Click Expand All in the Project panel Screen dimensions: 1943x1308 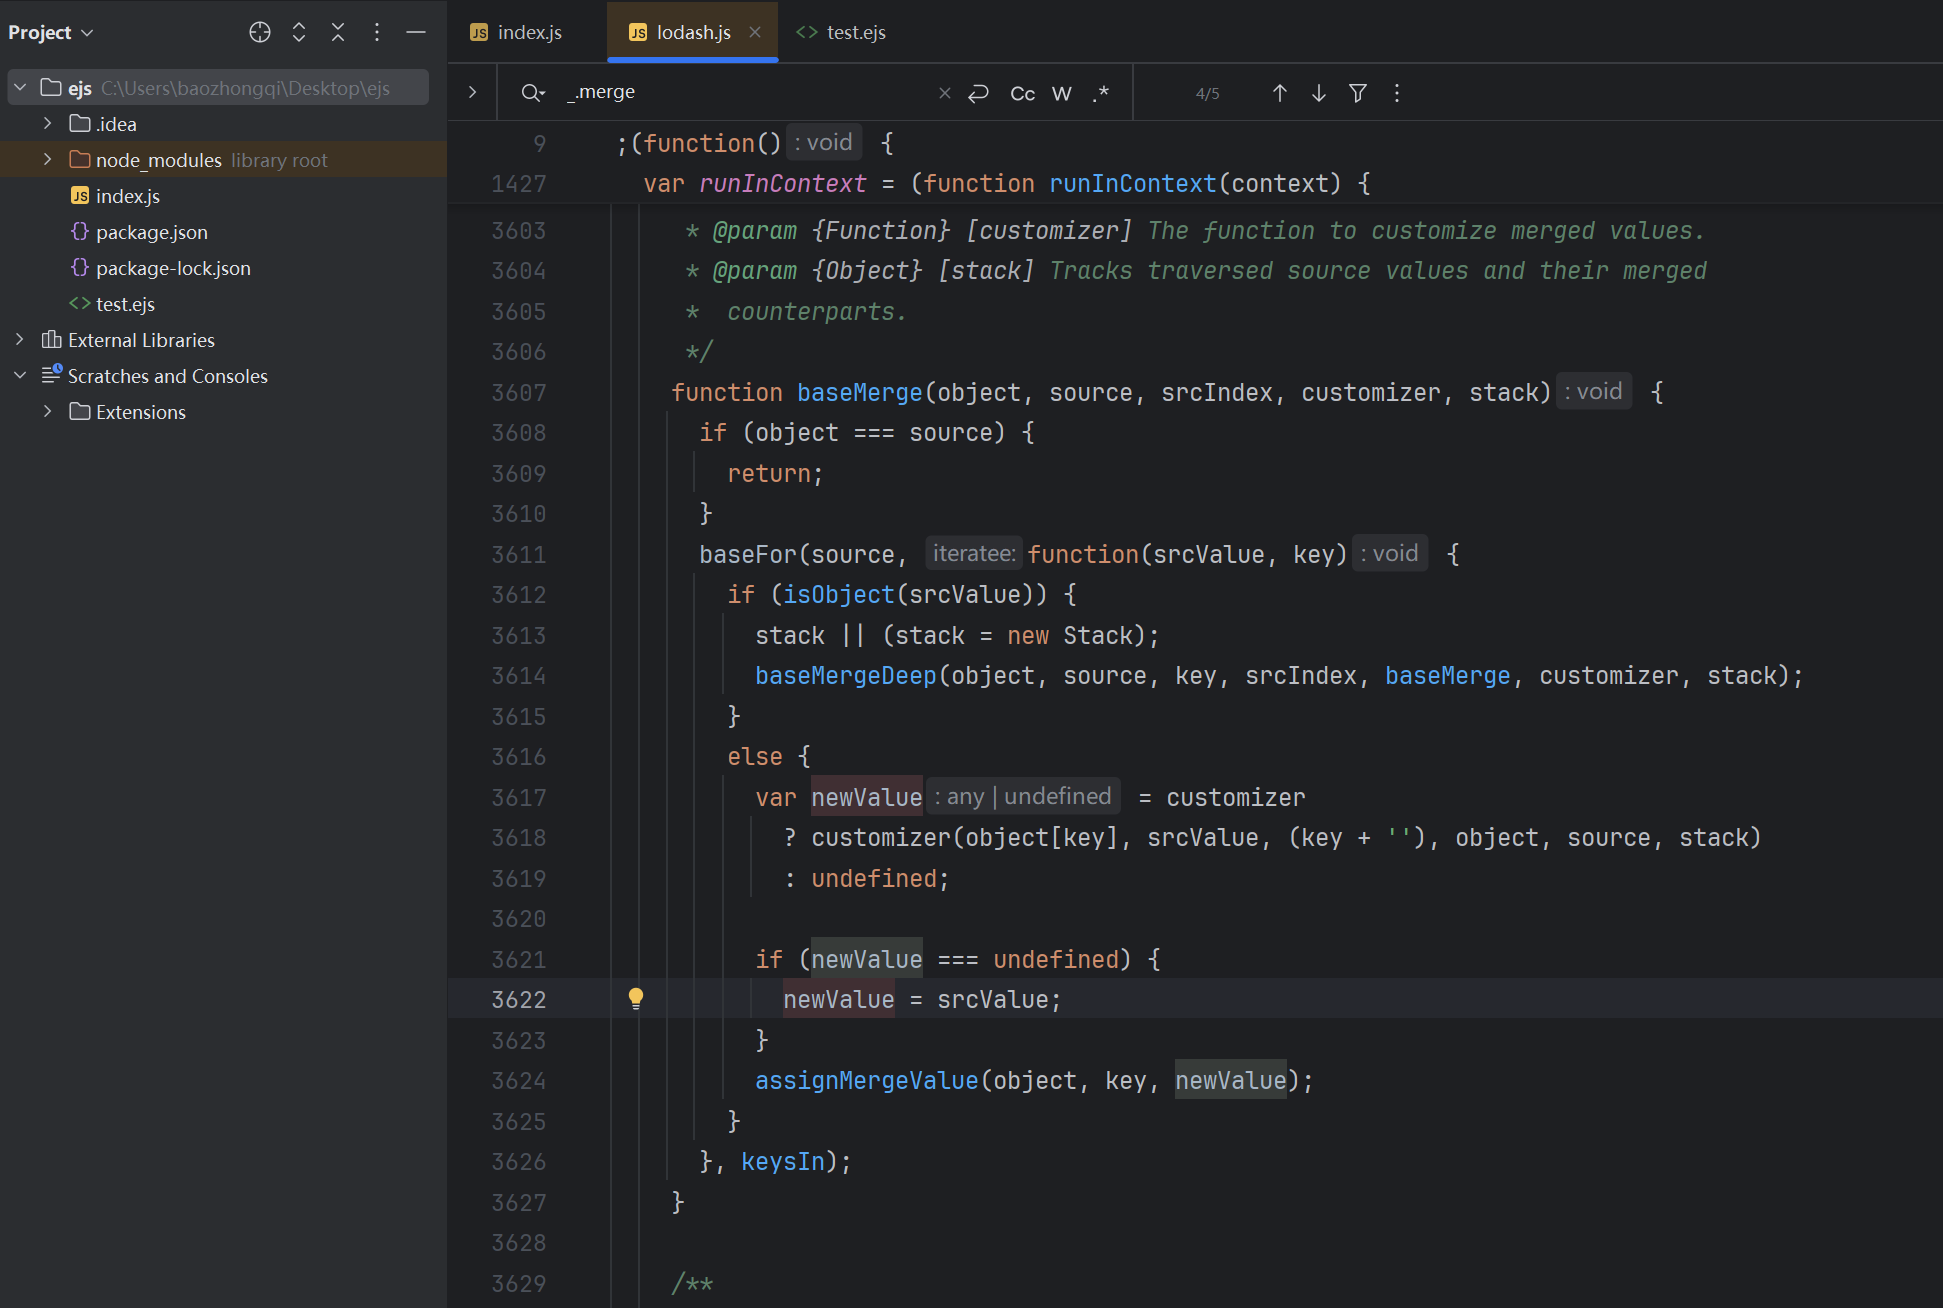(299, 32)
